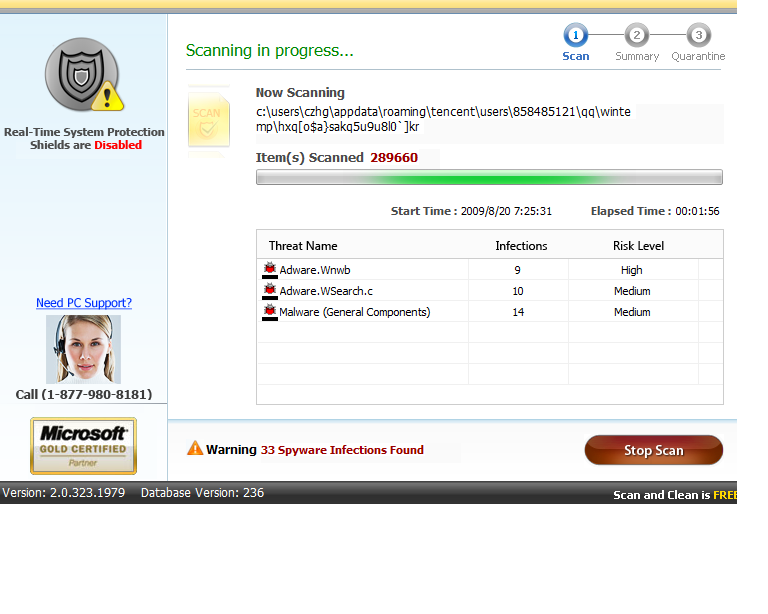Open step 2 Summary

[637, 42]
